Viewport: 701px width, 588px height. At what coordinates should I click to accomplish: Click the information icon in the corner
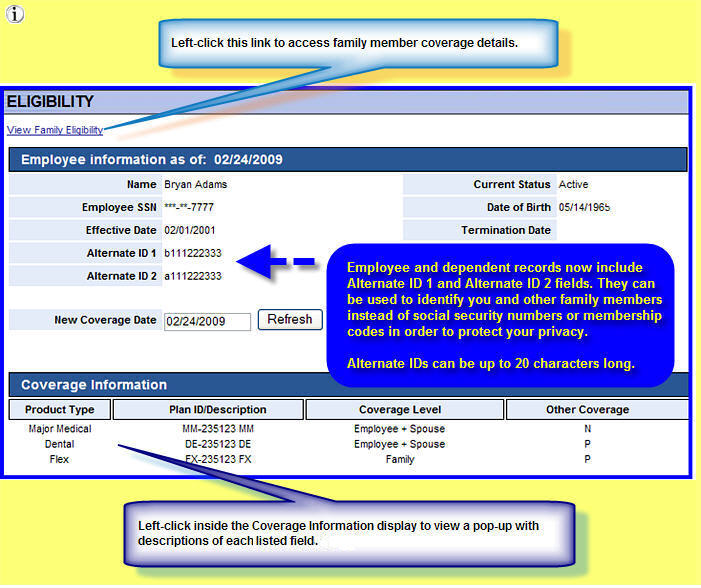[15, 14]
